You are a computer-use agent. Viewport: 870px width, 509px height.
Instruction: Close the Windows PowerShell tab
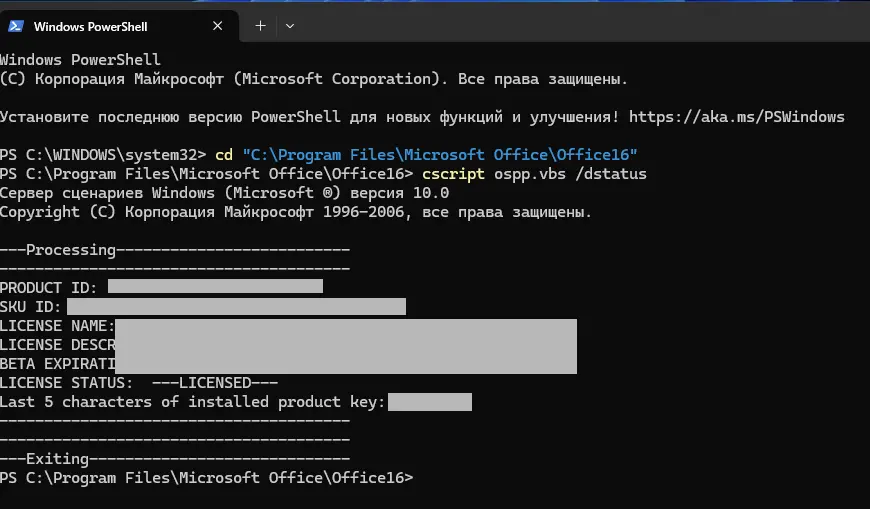(215, 26)
